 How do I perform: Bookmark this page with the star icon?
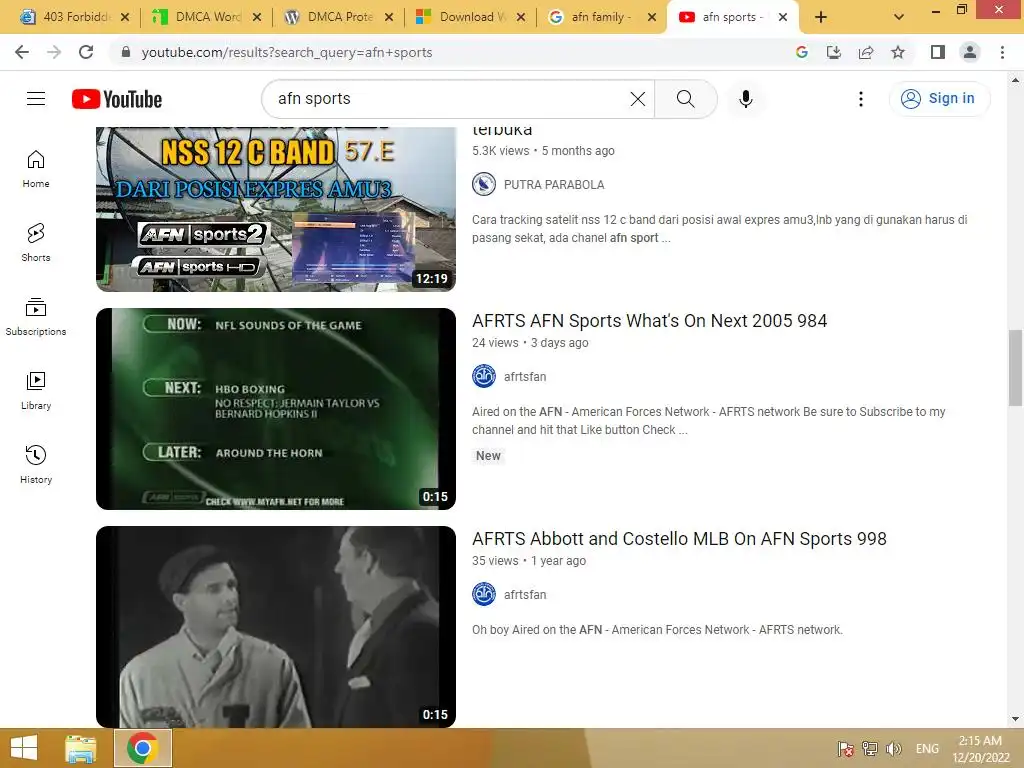point(898,52)
